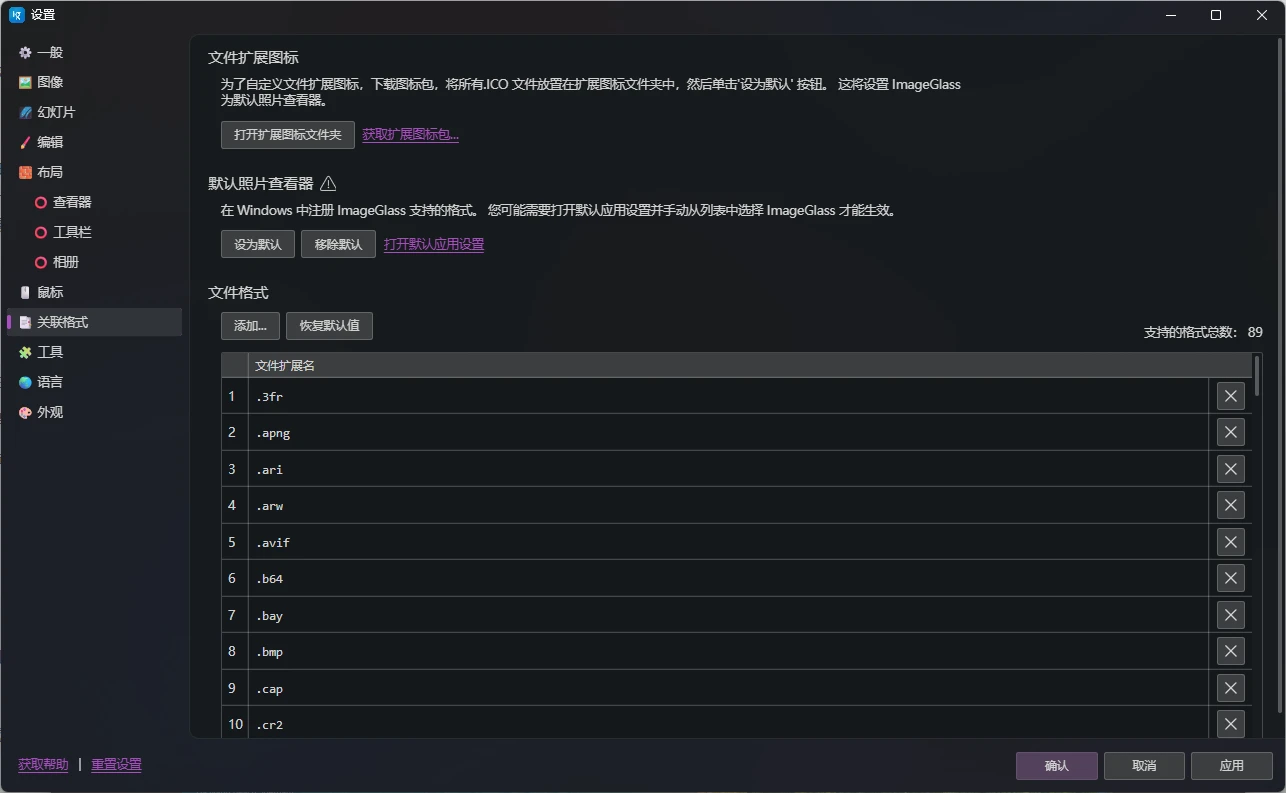Remove the .3fr extension row
Screen dimensions: 1286x793
tap(1230, 396)
